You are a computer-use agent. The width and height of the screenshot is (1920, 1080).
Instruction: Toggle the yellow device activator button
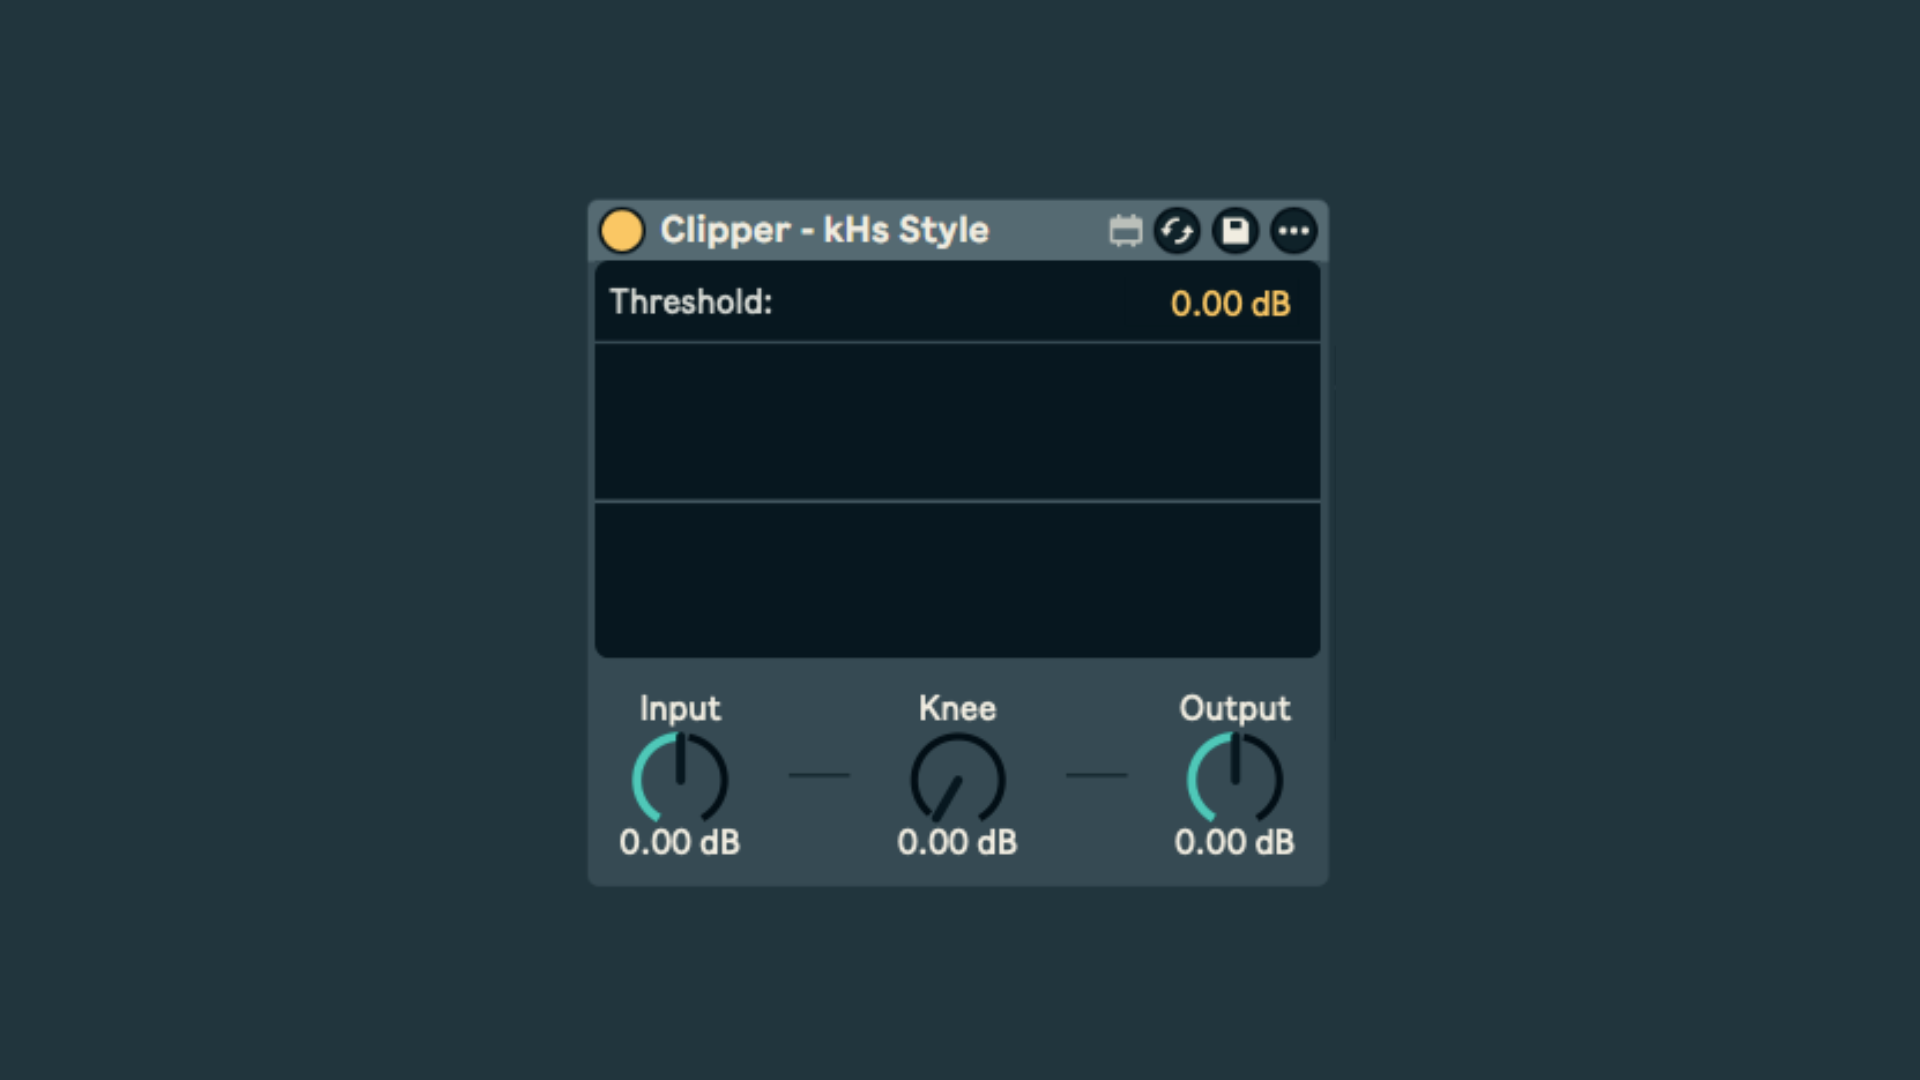point(622,231)
